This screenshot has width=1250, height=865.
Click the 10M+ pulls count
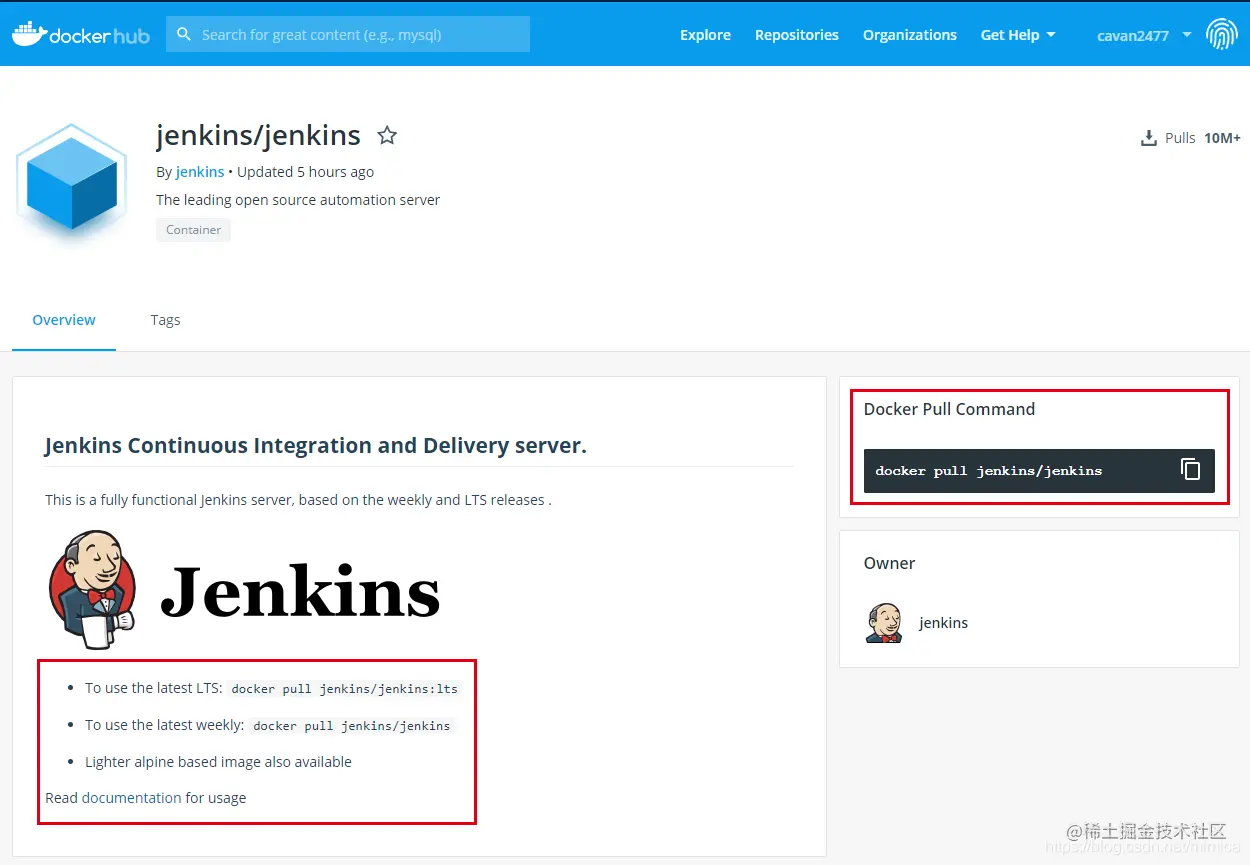(x=1222, y=138)
